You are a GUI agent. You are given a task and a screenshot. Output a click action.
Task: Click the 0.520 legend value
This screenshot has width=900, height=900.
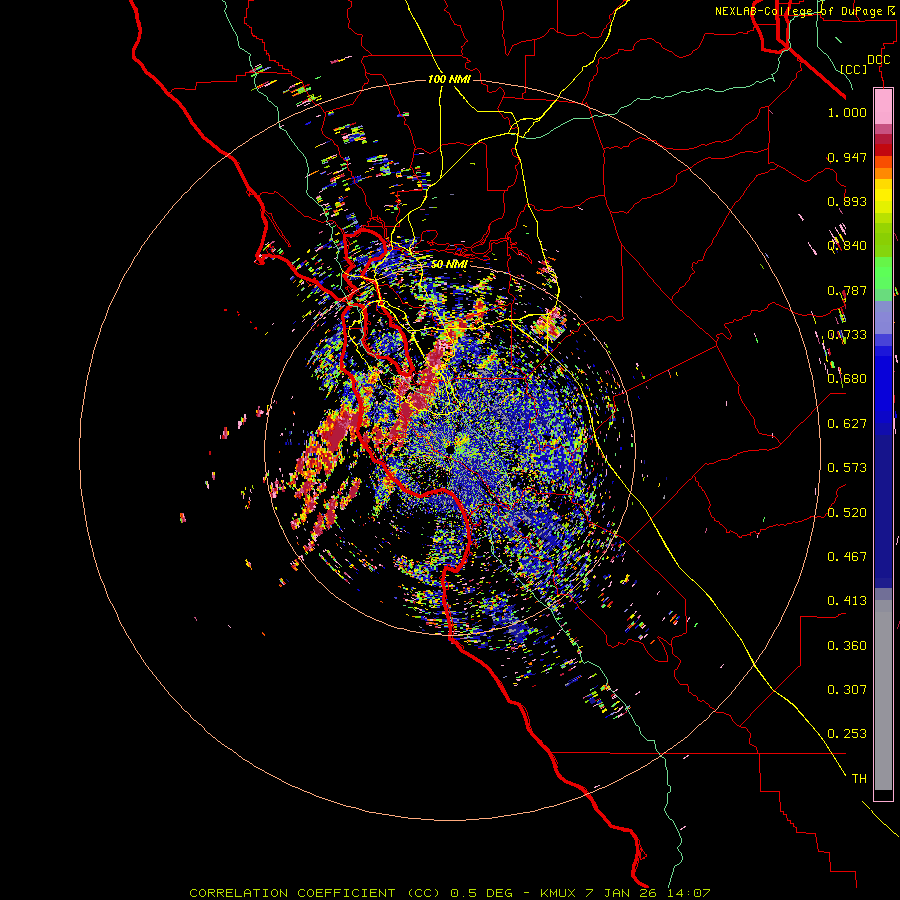point(847,513)
